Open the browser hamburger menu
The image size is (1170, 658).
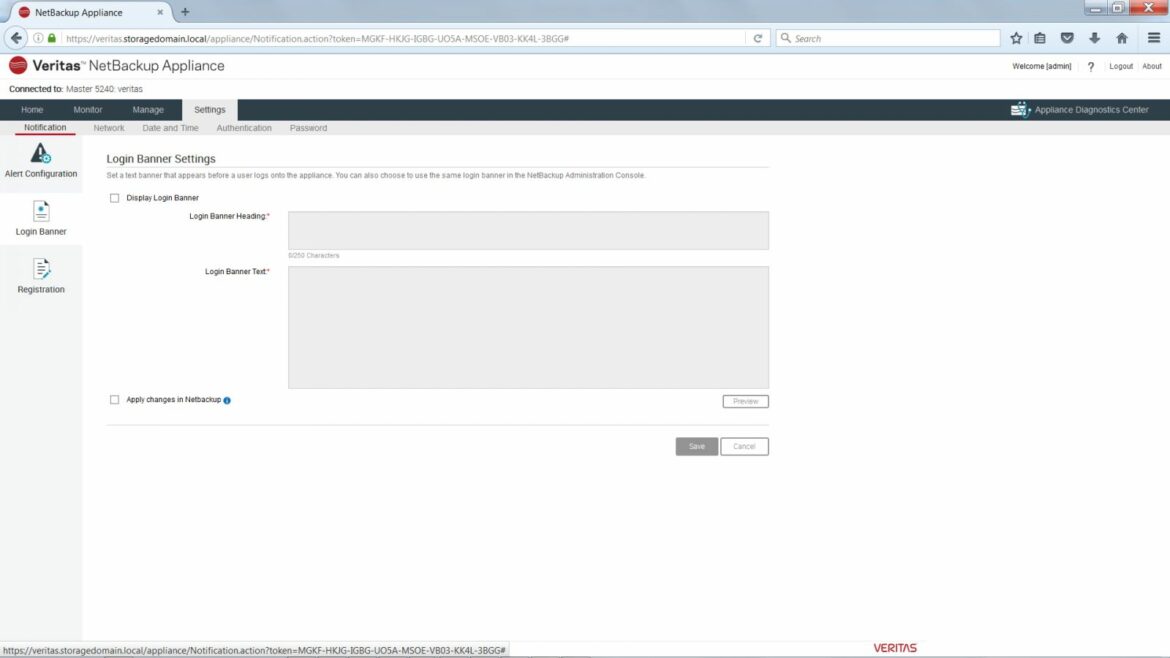1154,38
